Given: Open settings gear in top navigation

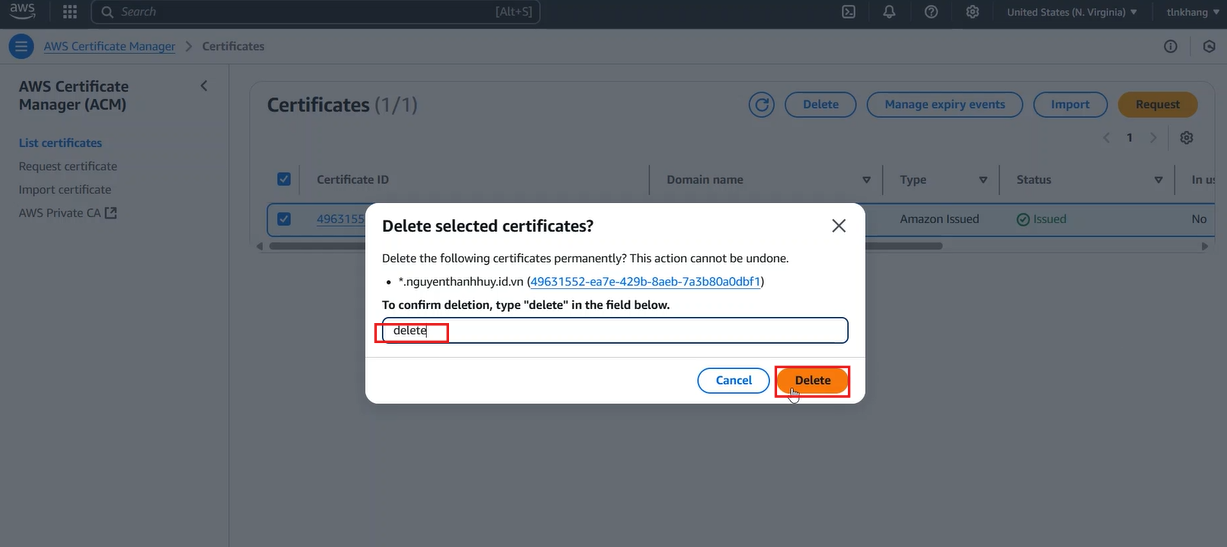Looking at the screenshot, I should click(972, 12).
